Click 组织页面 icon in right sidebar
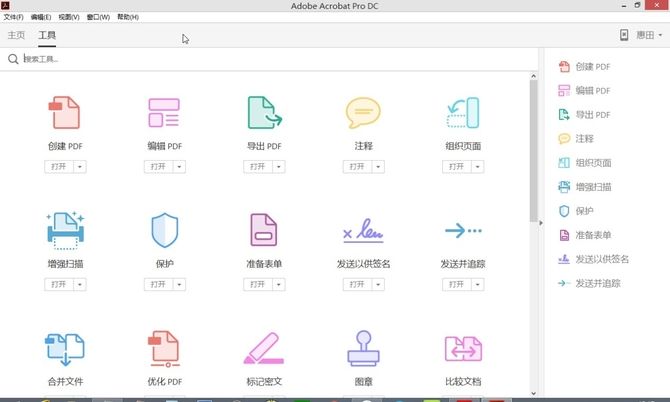The height and width of the screenshot is (402, 670). [564, 163]
